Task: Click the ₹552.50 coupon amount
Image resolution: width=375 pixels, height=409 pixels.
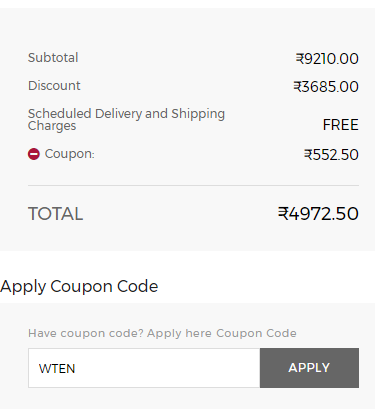Action: point(331,155)
